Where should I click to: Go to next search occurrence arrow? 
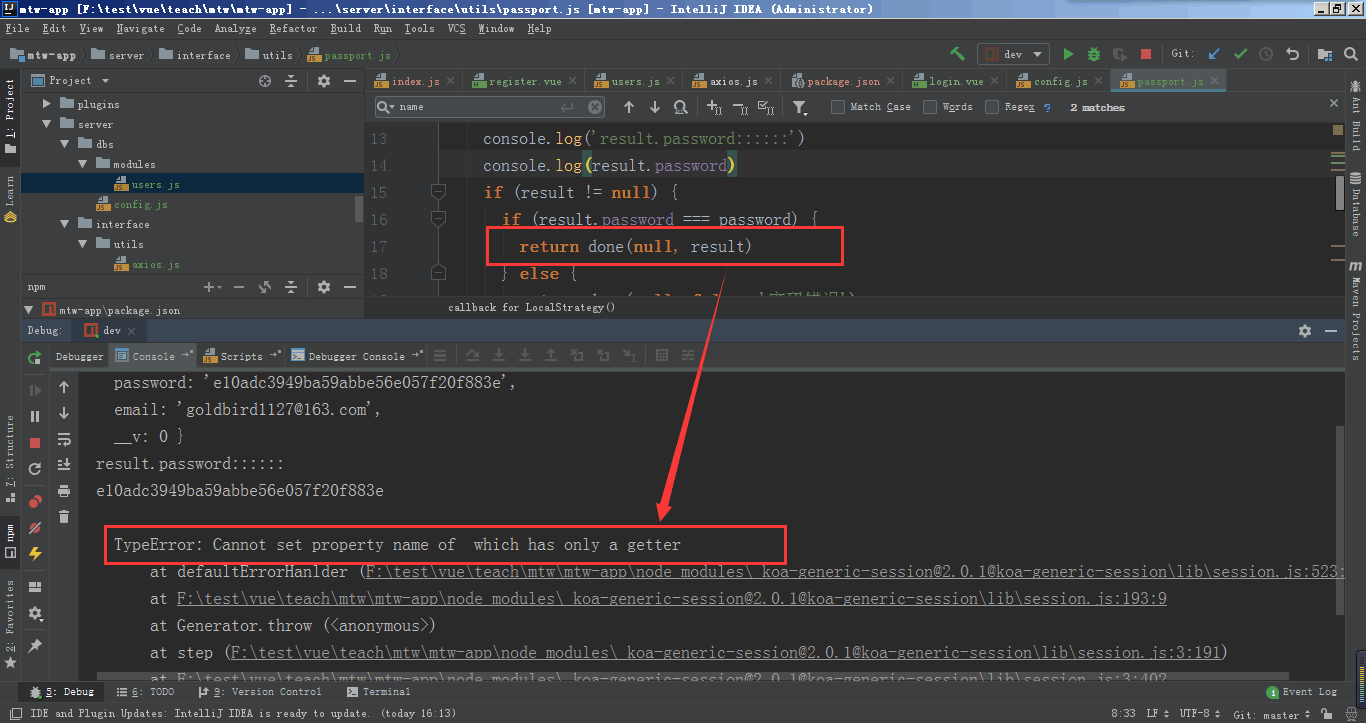click(654, 107)
